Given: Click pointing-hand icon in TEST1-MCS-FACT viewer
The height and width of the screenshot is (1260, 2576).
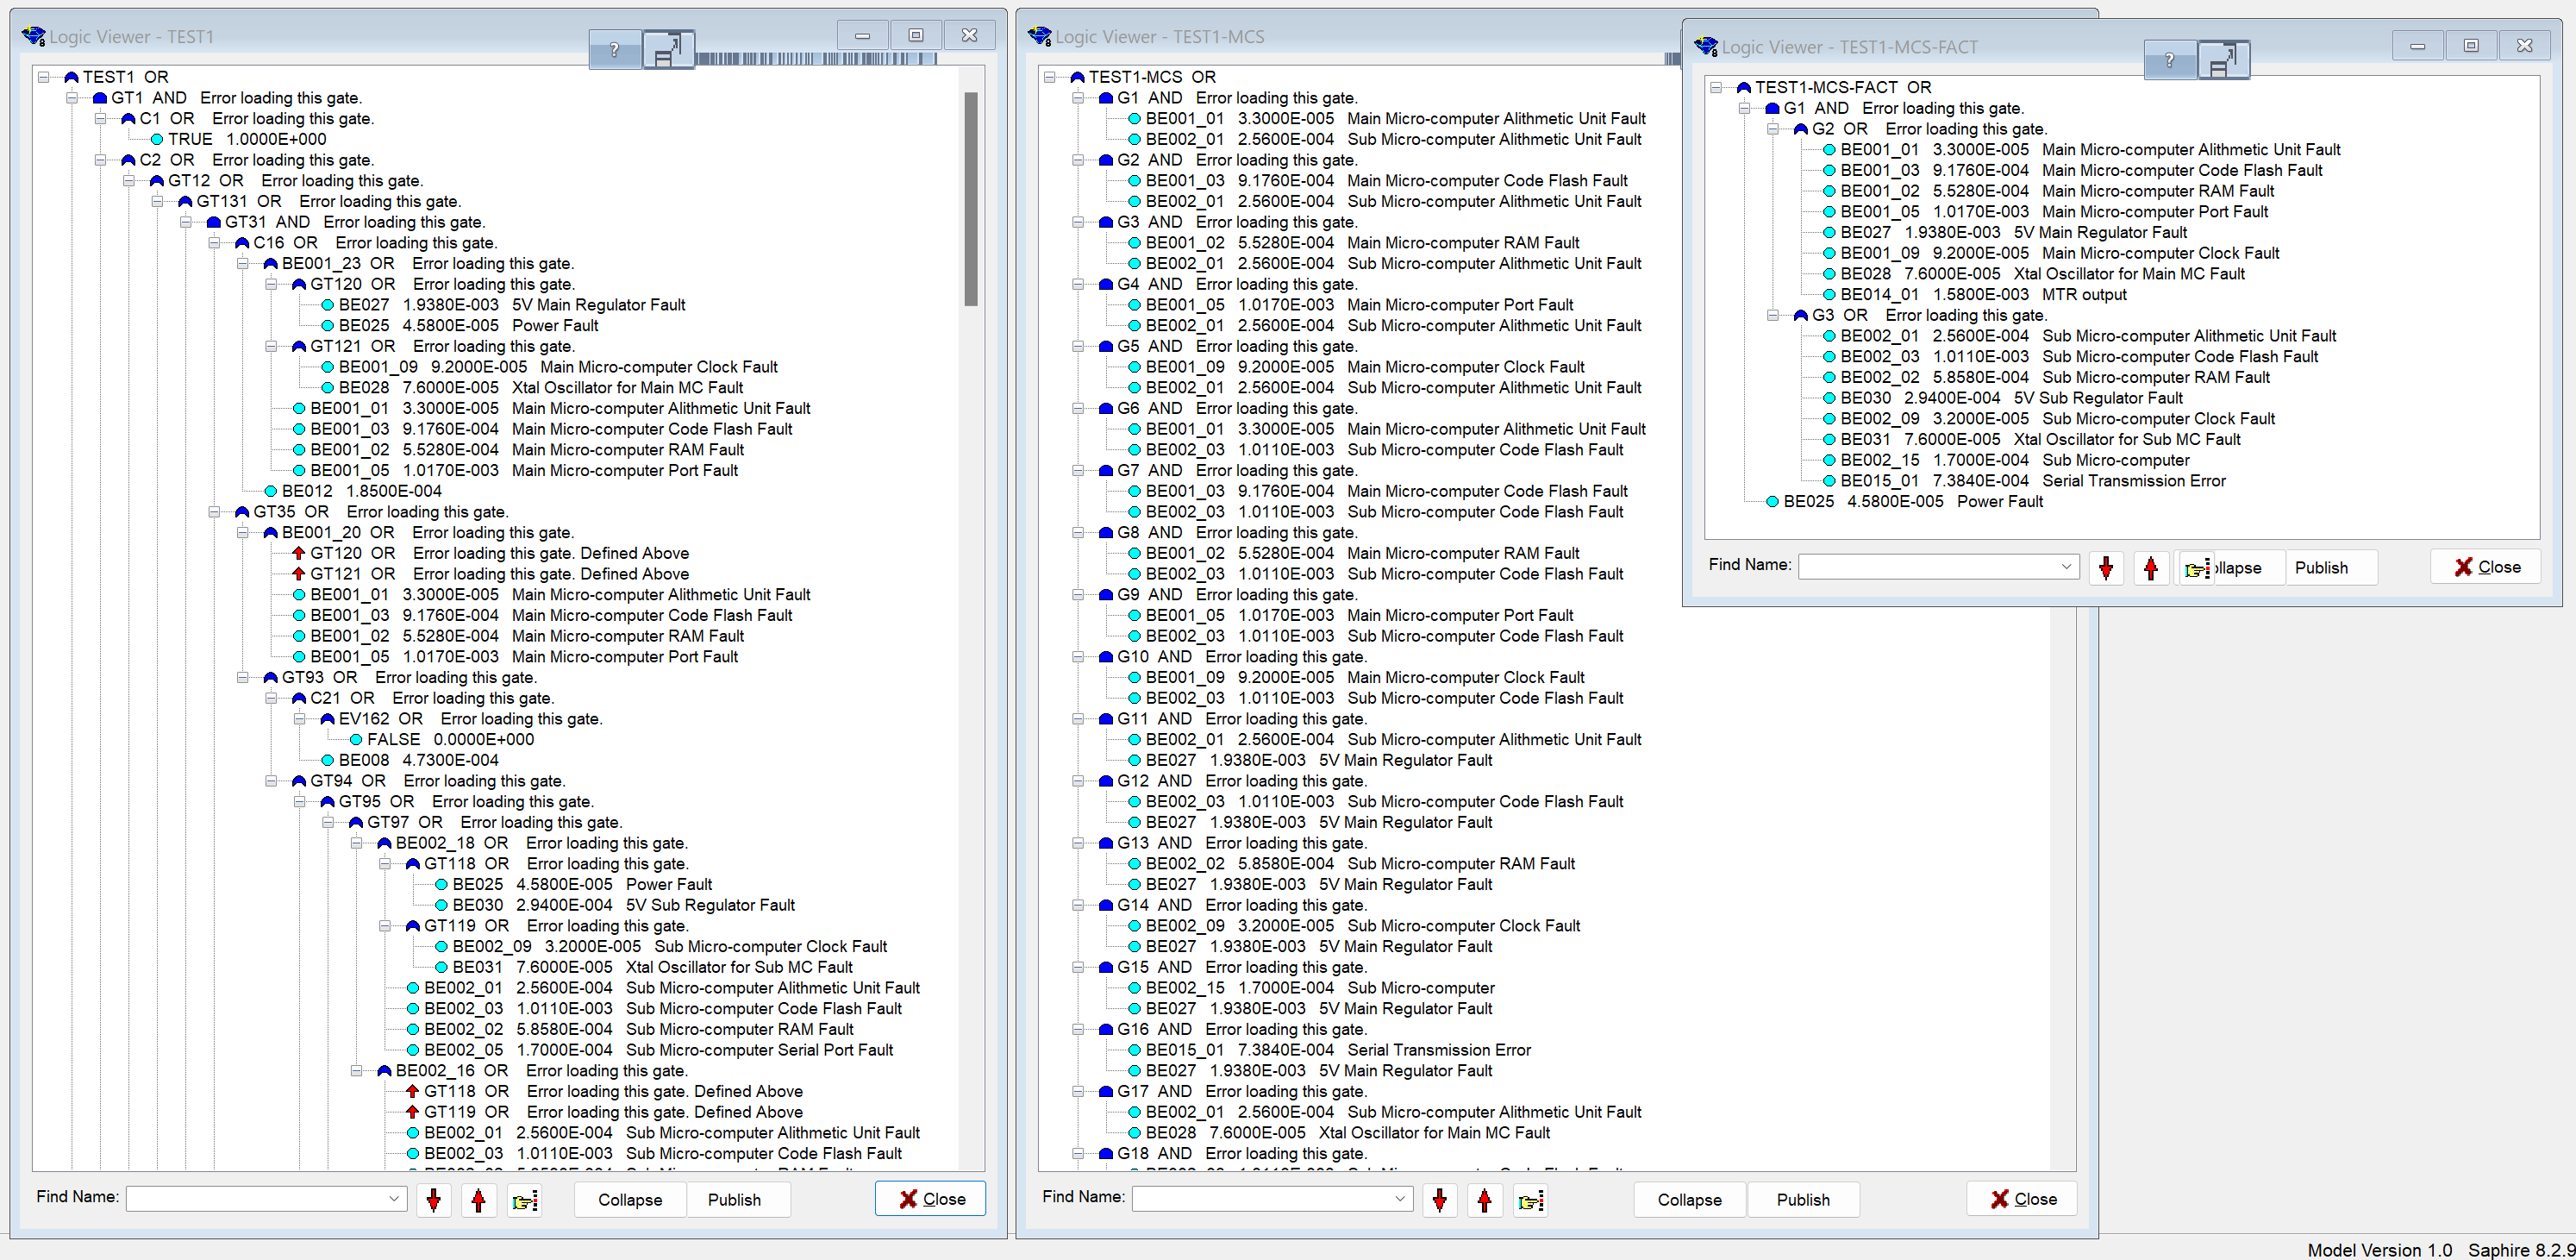Looking at the screenshot, I should point(2196,568).
